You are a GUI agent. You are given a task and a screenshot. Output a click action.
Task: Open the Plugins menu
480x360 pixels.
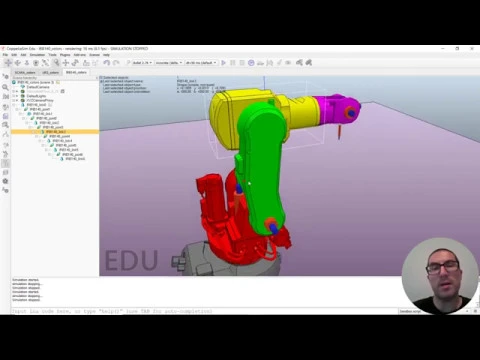point(65,55)
